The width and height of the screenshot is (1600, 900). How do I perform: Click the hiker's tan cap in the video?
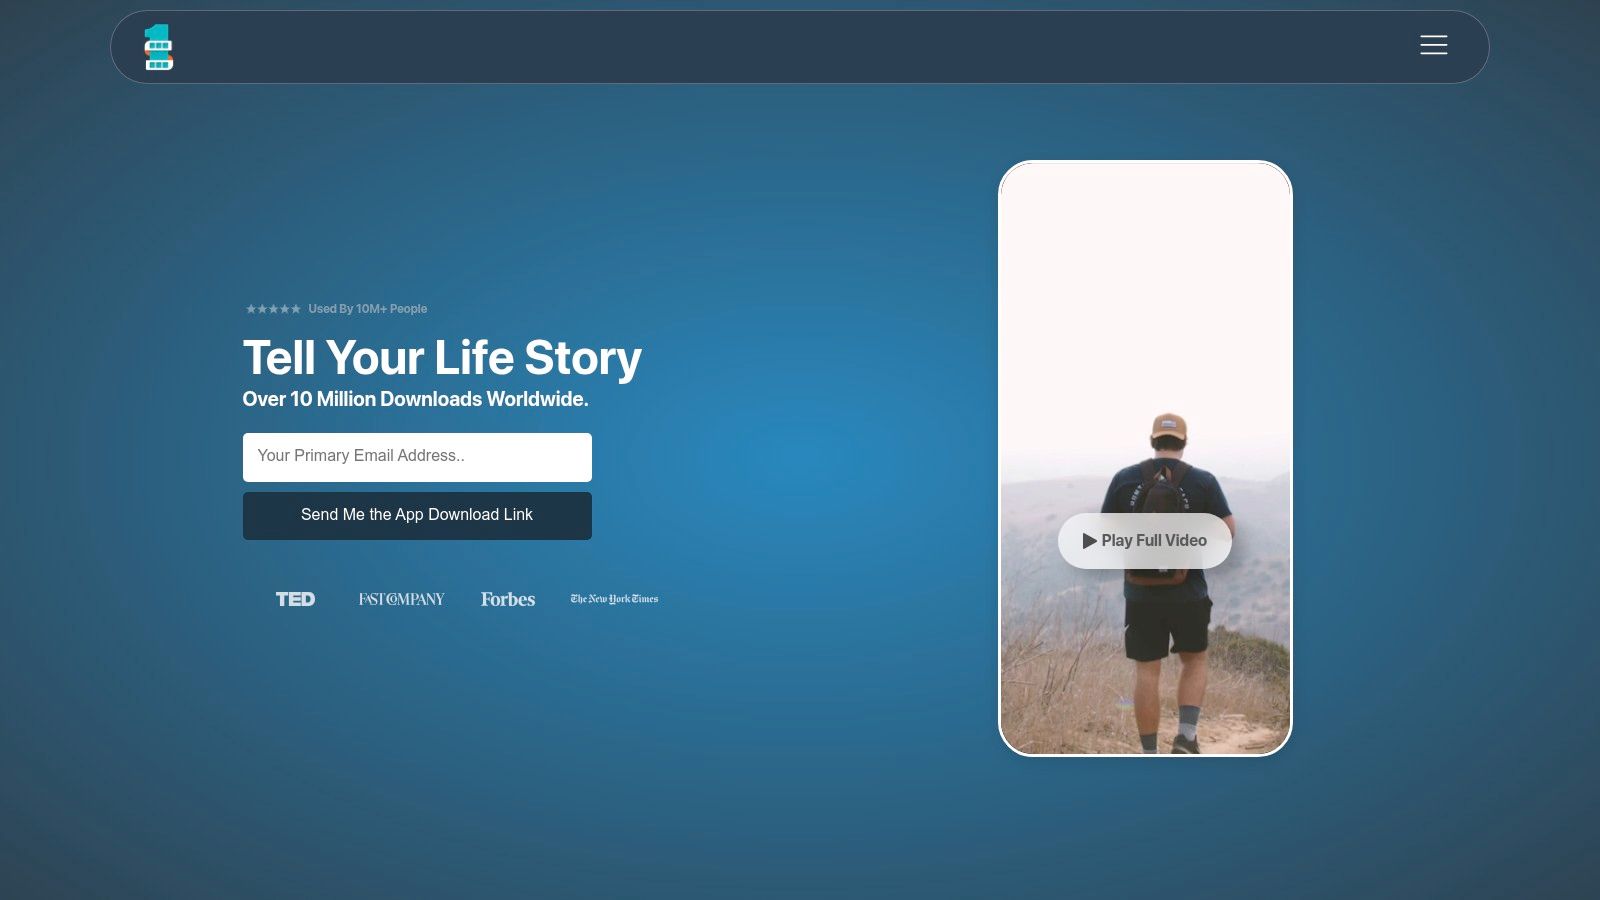coord(1168,426)
